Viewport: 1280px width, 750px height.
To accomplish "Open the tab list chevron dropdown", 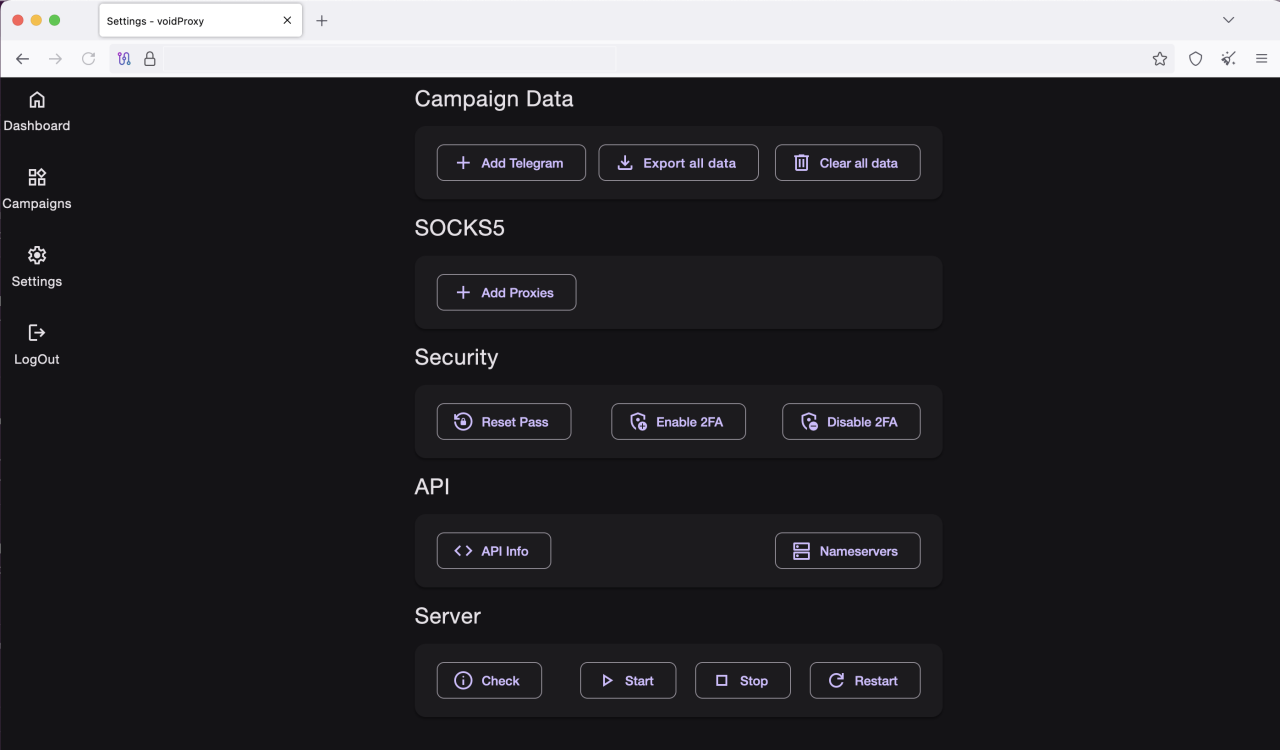I will coord(1228,20).
